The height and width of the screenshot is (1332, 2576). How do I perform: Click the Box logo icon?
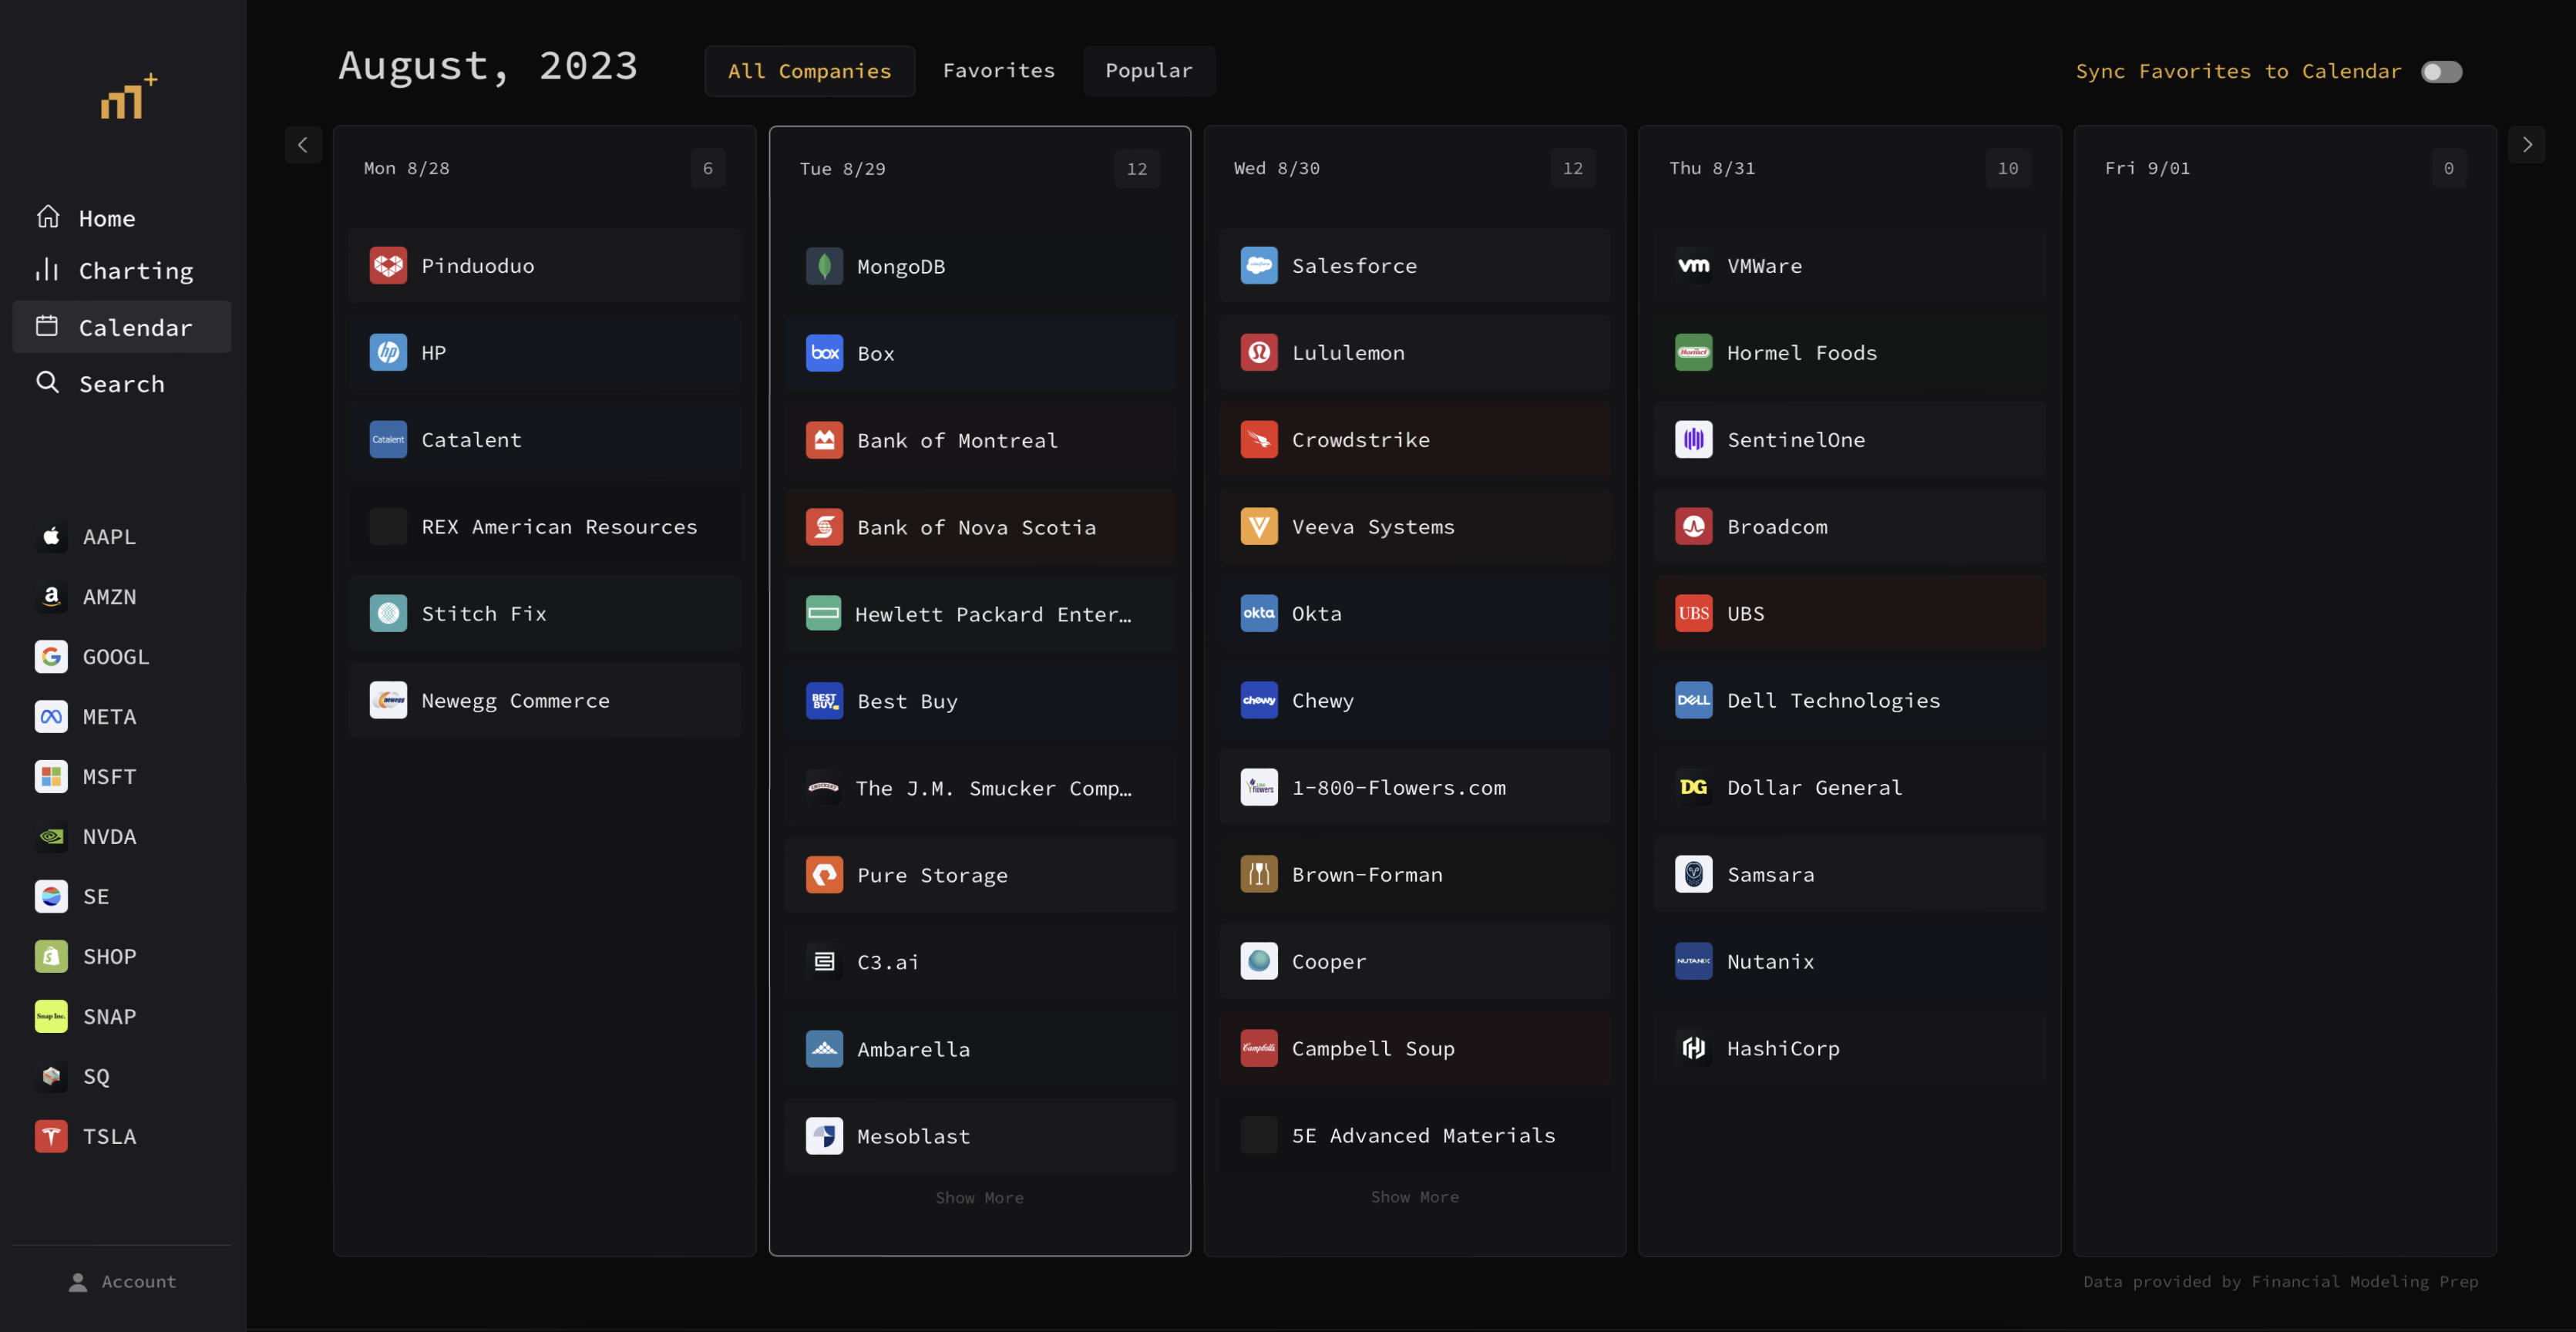824,354
